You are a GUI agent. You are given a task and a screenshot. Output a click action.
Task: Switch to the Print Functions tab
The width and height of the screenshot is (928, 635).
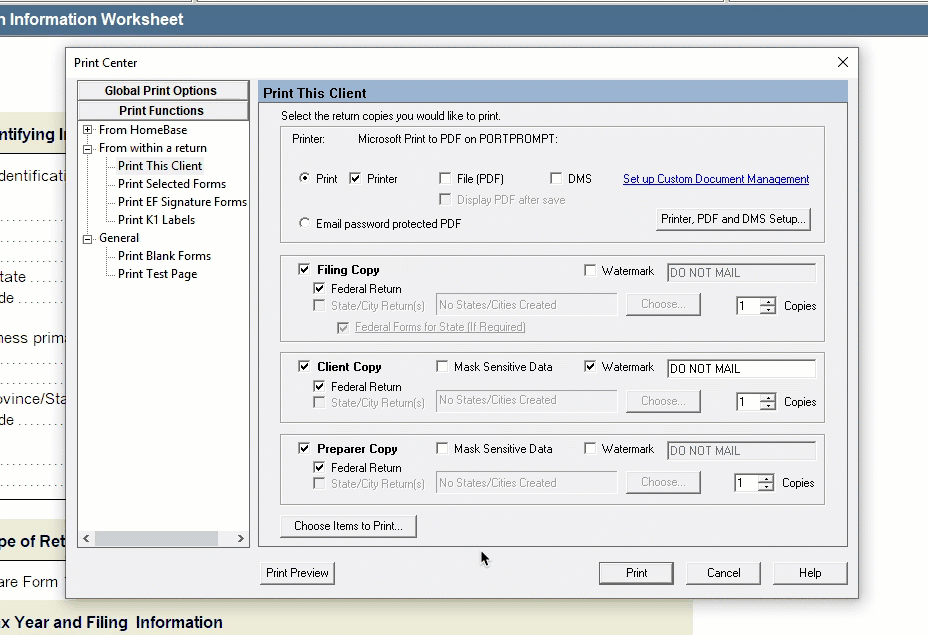click(161, 111)
